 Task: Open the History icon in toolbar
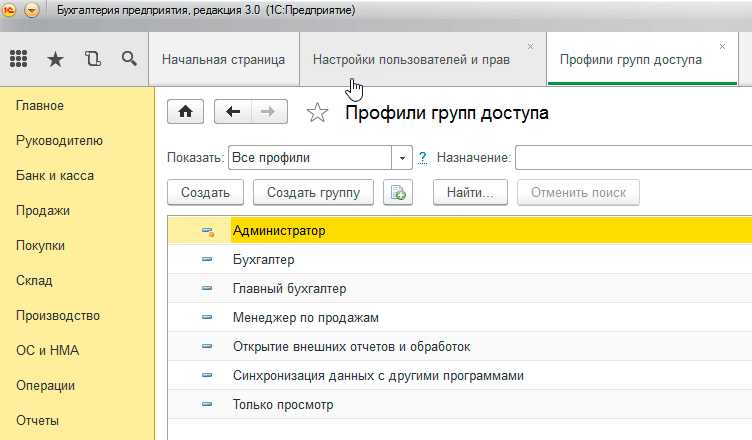coord(93,59)
